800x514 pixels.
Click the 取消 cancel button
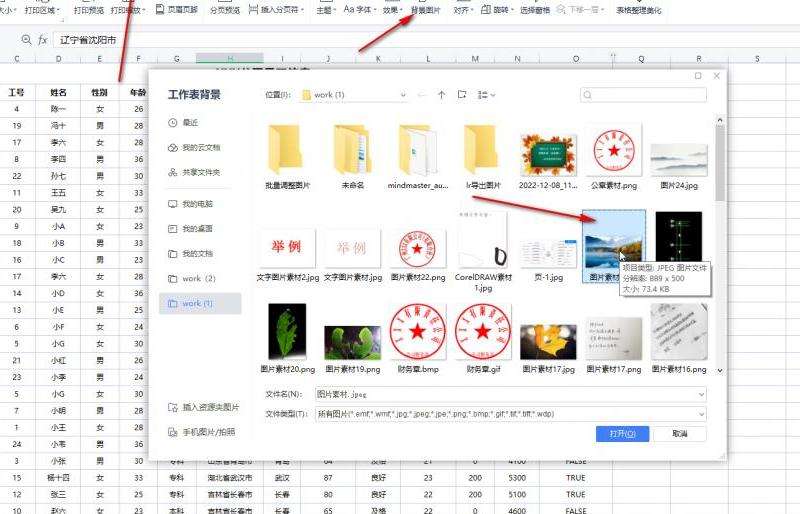(680, 434)
